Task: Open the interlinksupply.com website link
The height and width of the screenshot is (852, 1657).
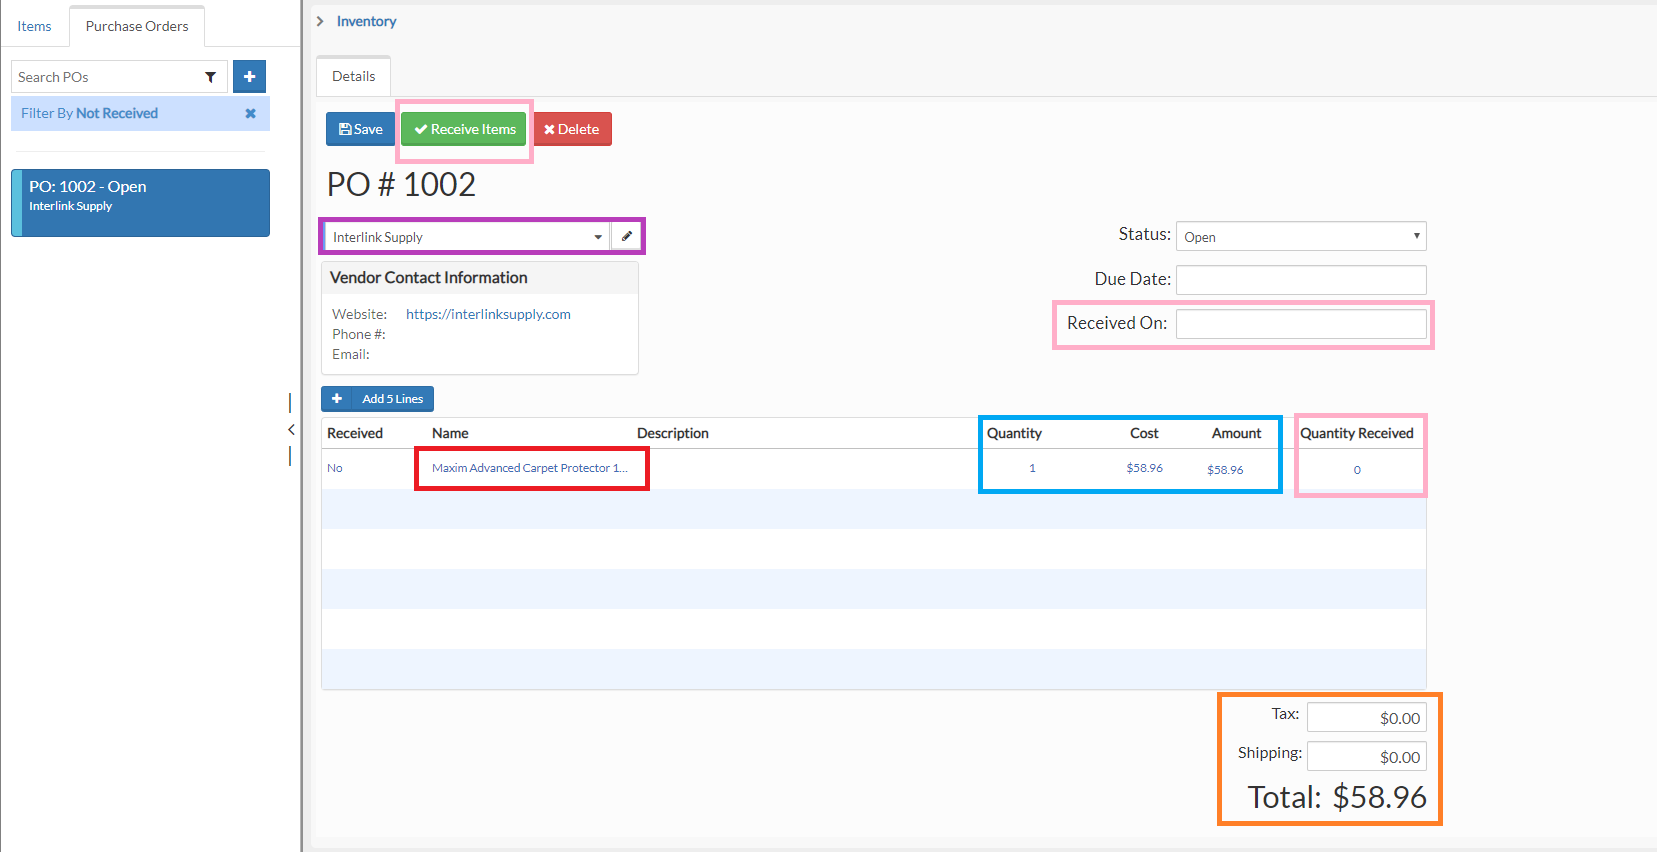Action: (488, 314)
